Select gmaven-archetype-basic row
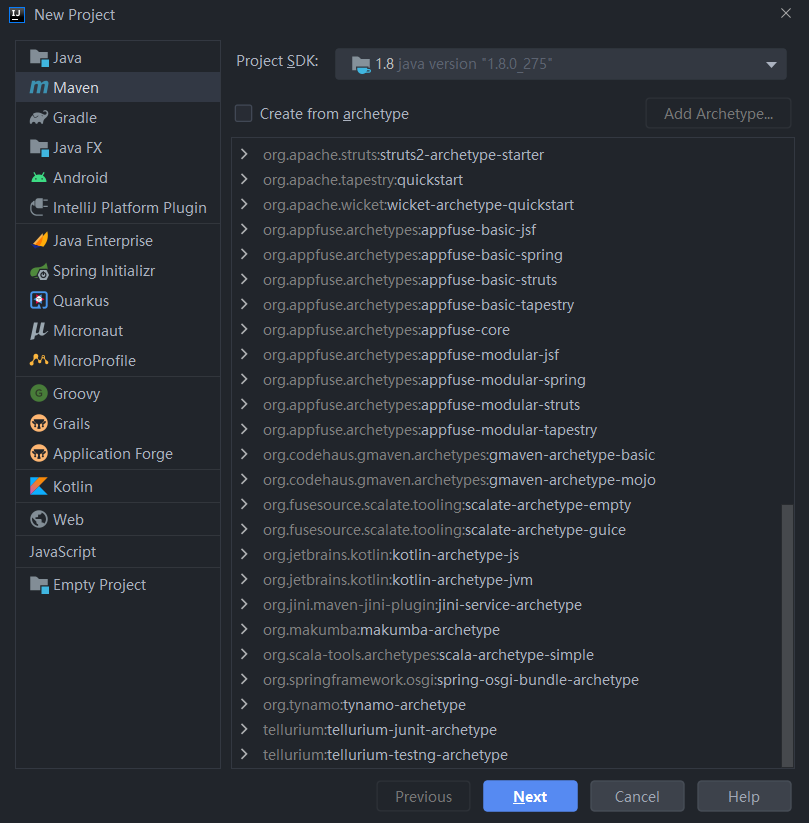This screenshot has width=809, height=823. pyautogui.click(x=512, y=455)
